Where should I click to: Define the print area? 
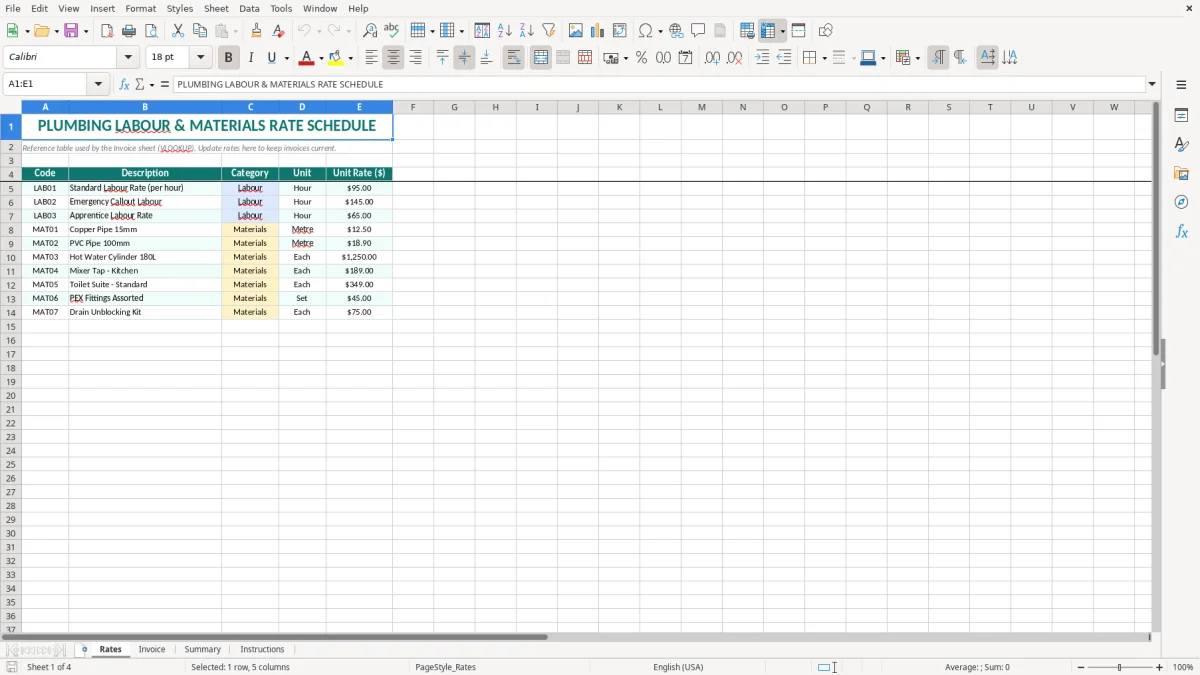coord(747,31)
